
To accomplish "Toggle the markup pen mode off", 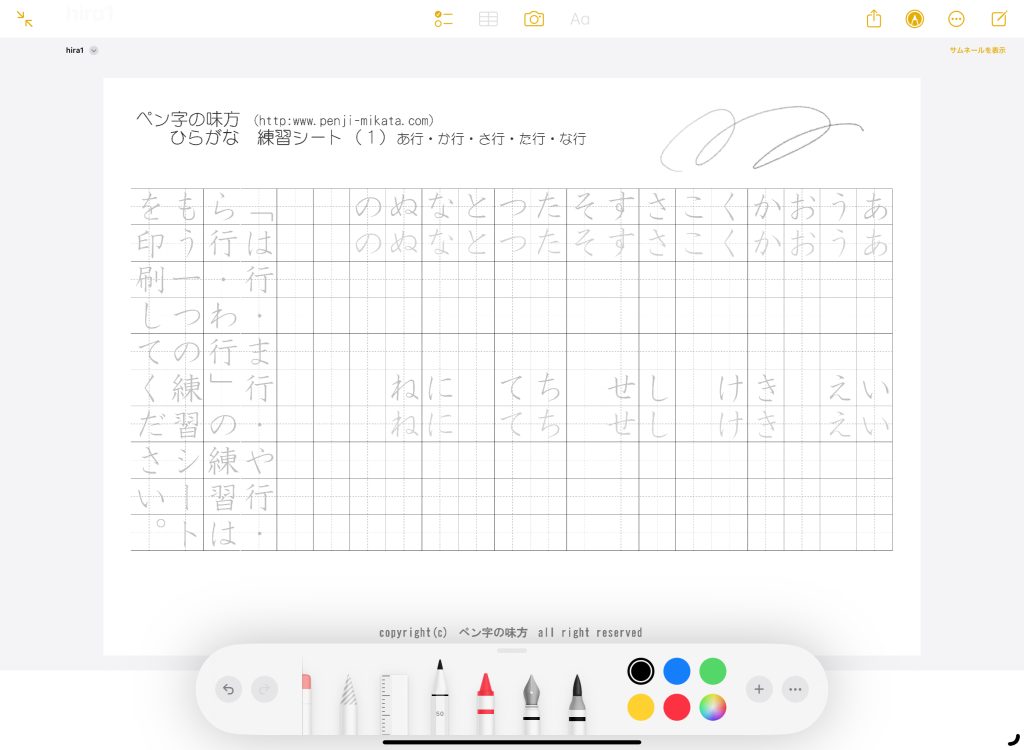I will pos(914,19).
